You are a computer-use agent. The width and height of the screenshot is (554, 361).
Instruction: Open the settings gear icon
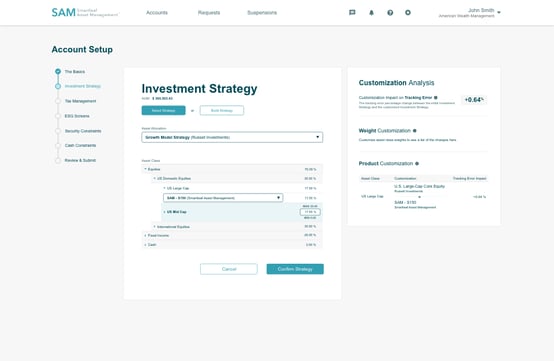tap(408, 12)
